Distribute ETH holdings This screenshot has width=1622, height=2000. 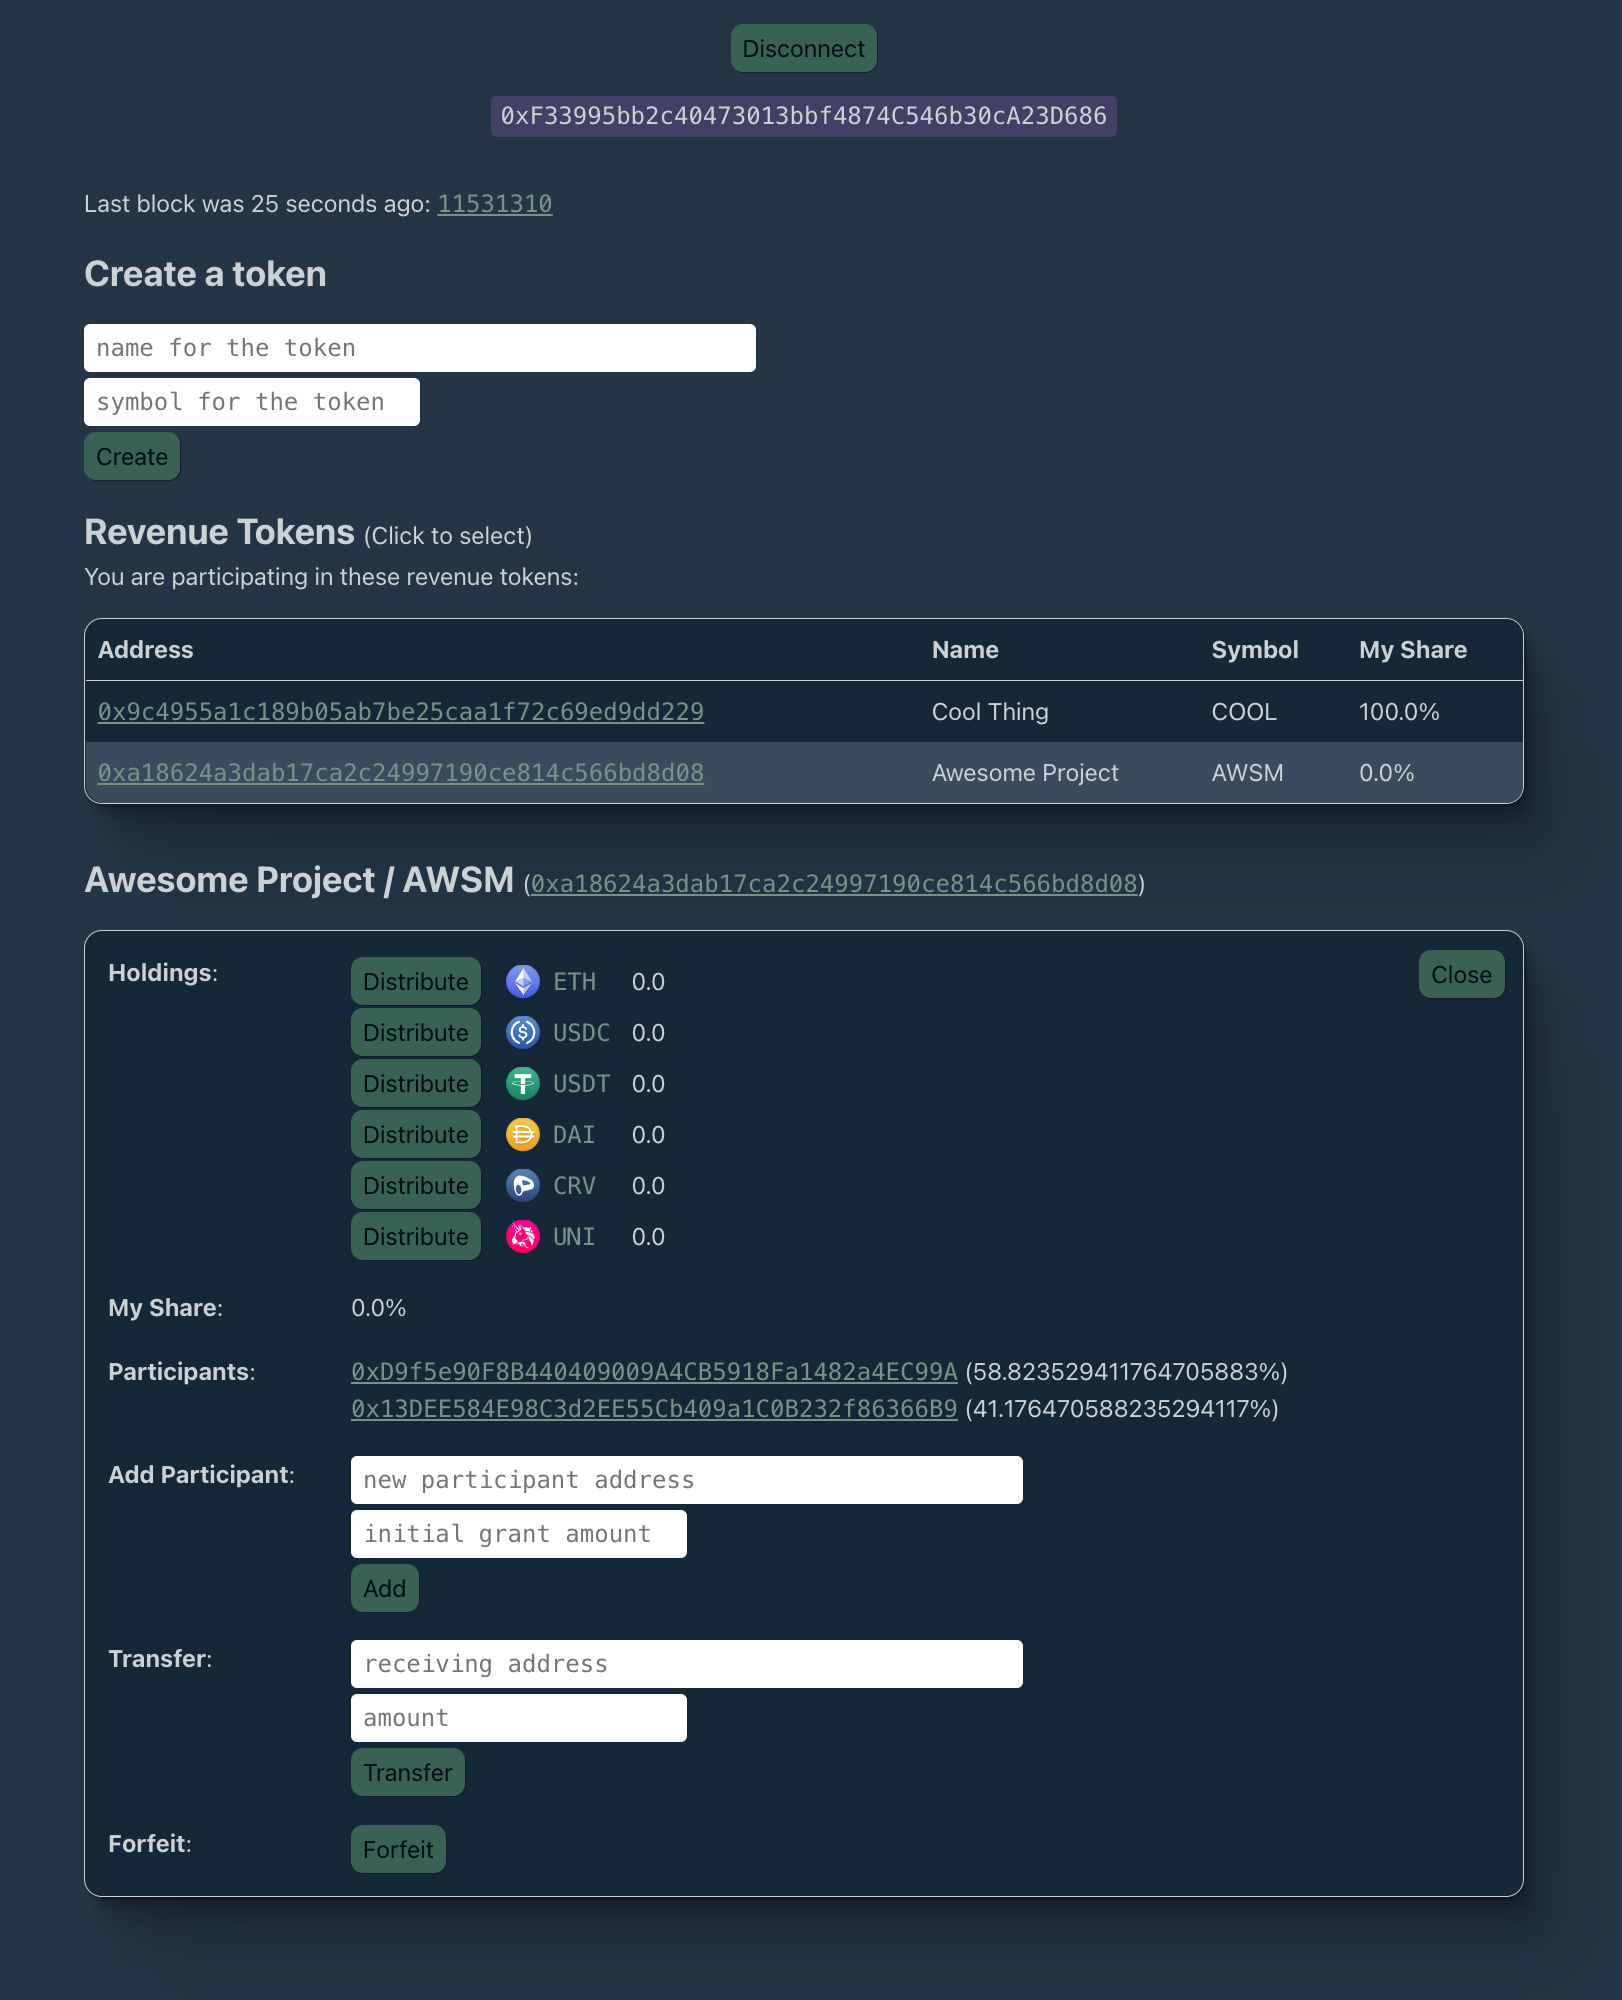(x=416, y=982)
